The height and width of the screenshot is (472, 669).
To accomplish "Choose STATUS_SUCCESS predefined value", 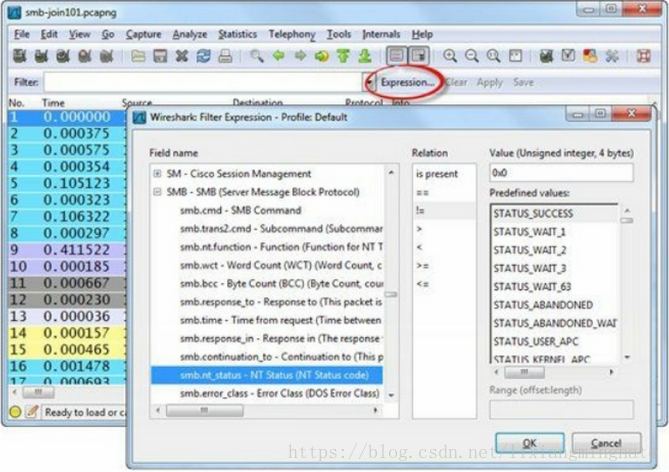I will coord(554,213).
